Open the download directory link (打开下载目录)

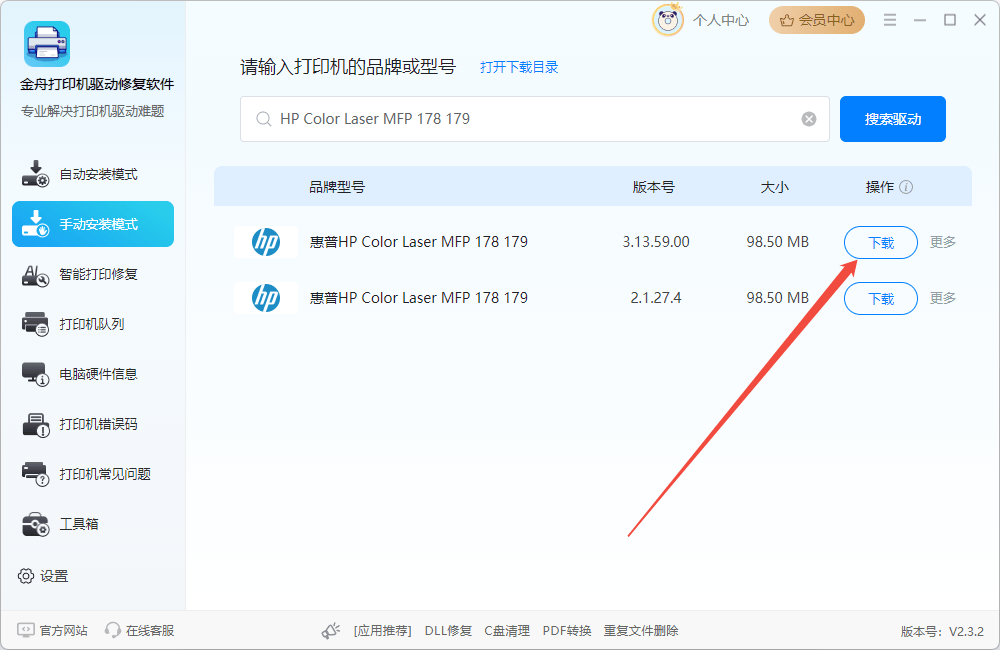click(x=519, y=67)
